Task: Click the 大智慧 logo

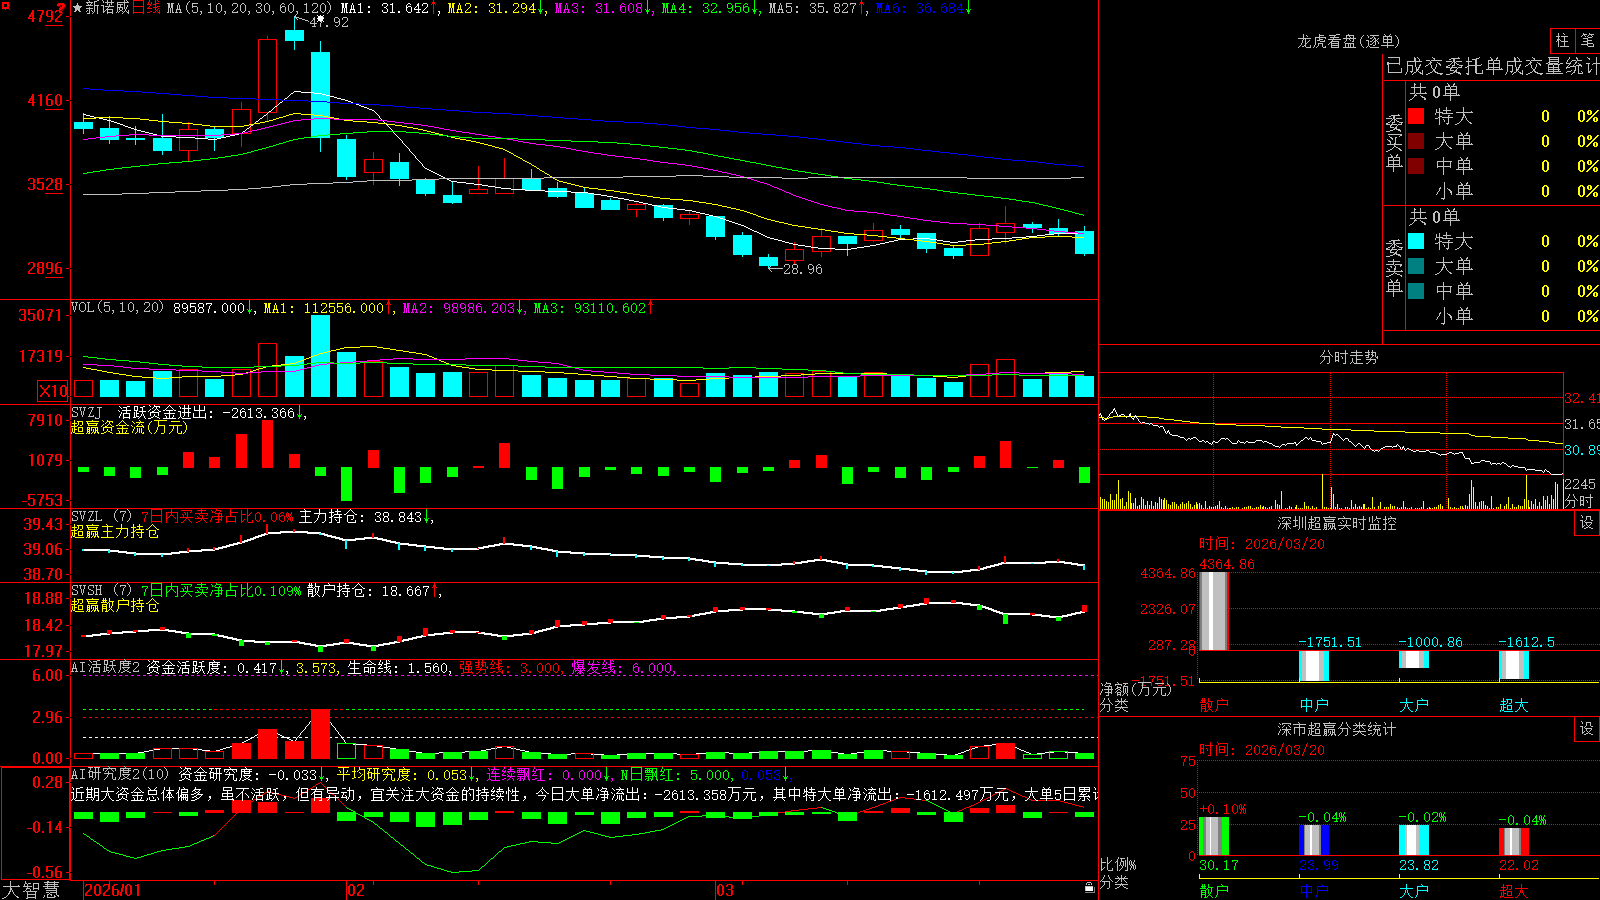Action: click(30, 889)
